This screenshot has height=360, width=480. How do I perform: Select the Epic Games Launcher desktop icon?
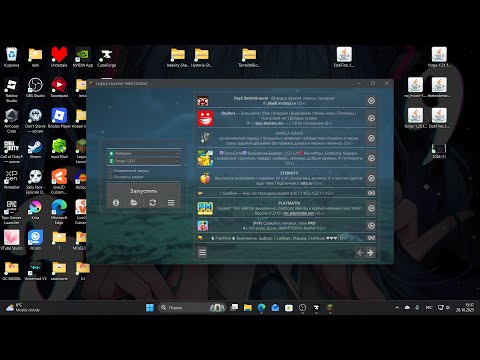(11, 212)
